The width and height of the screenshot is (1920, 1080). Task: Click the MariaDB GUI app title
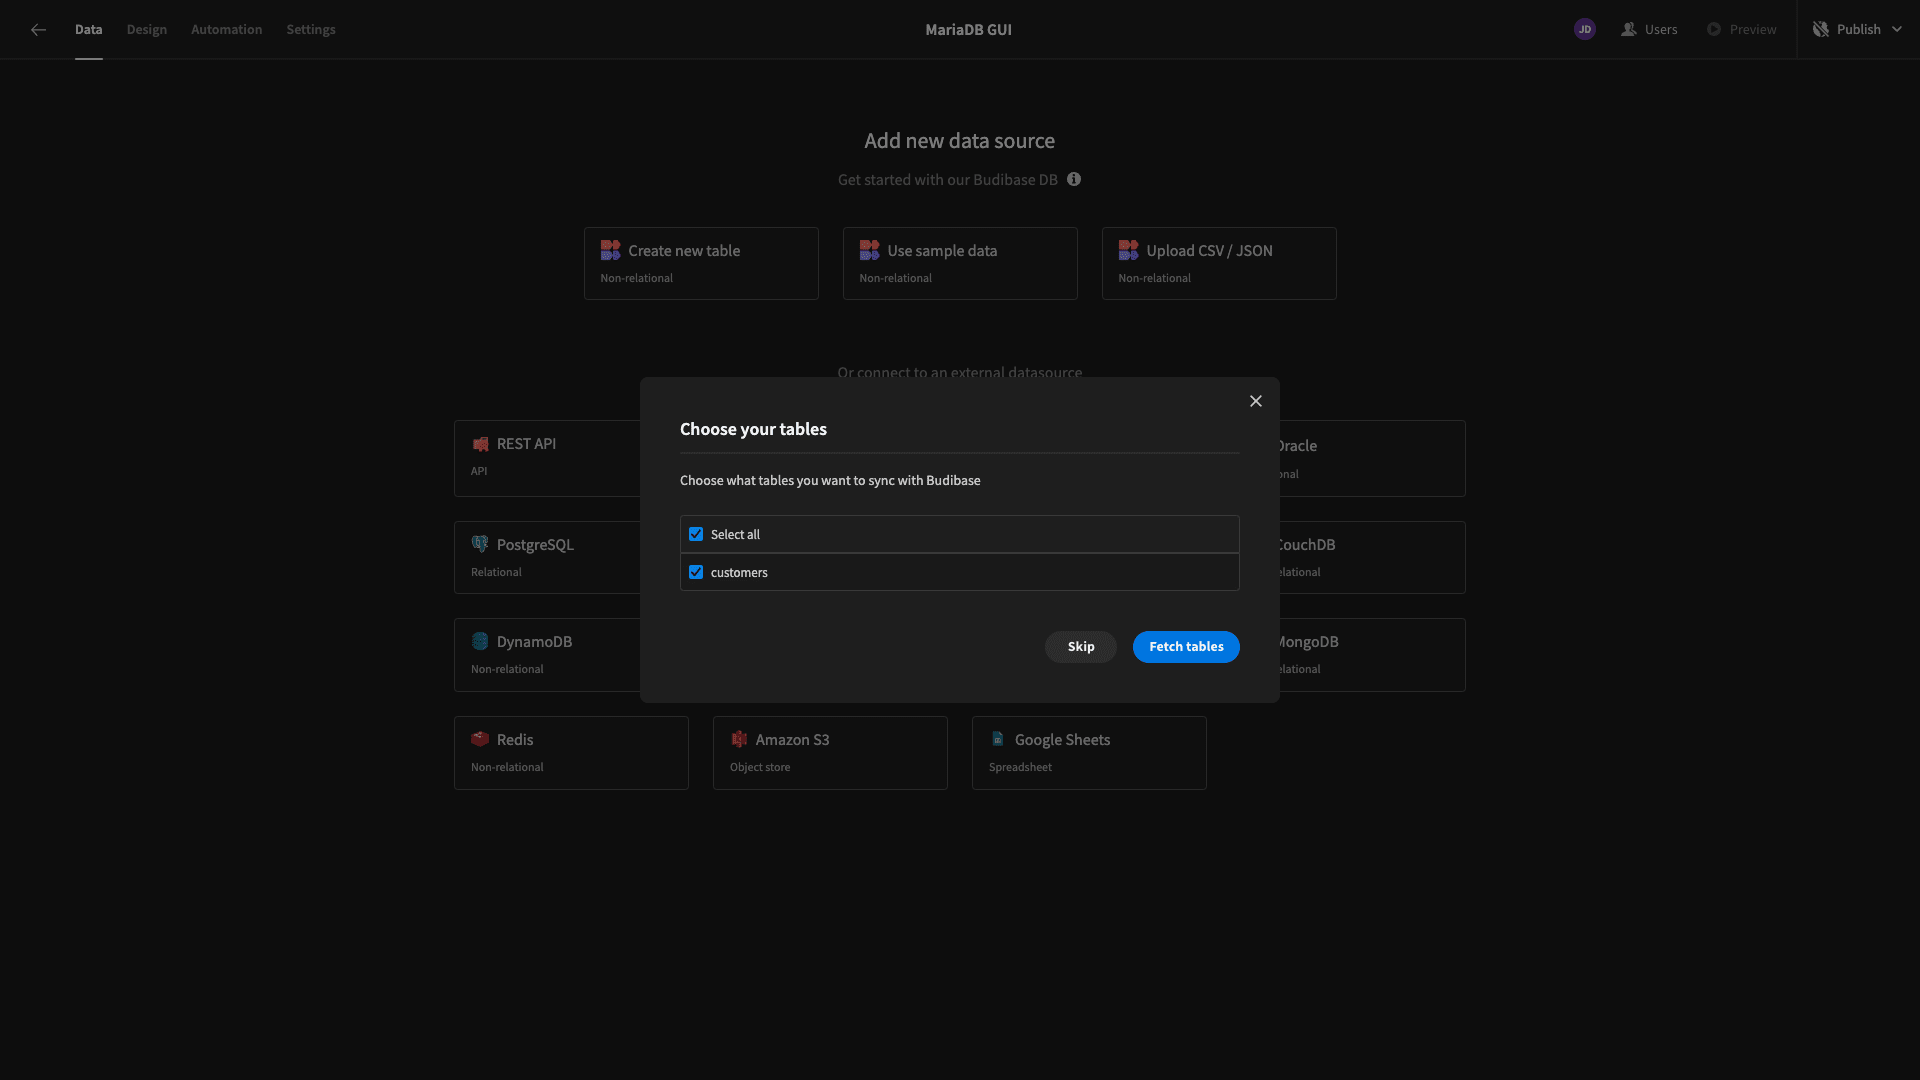coord(968,30)
